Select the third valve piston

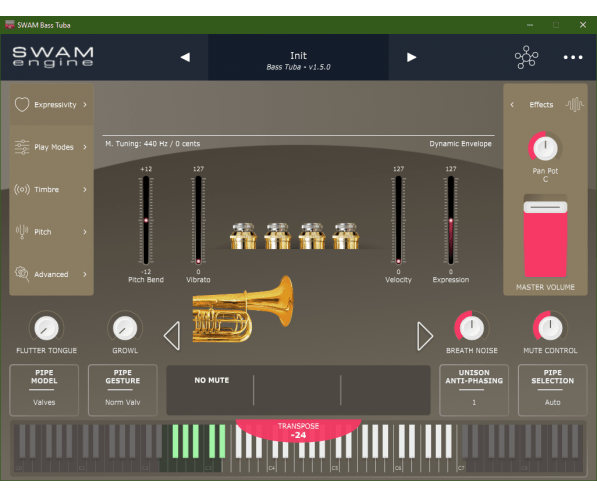tap(312, 236)
